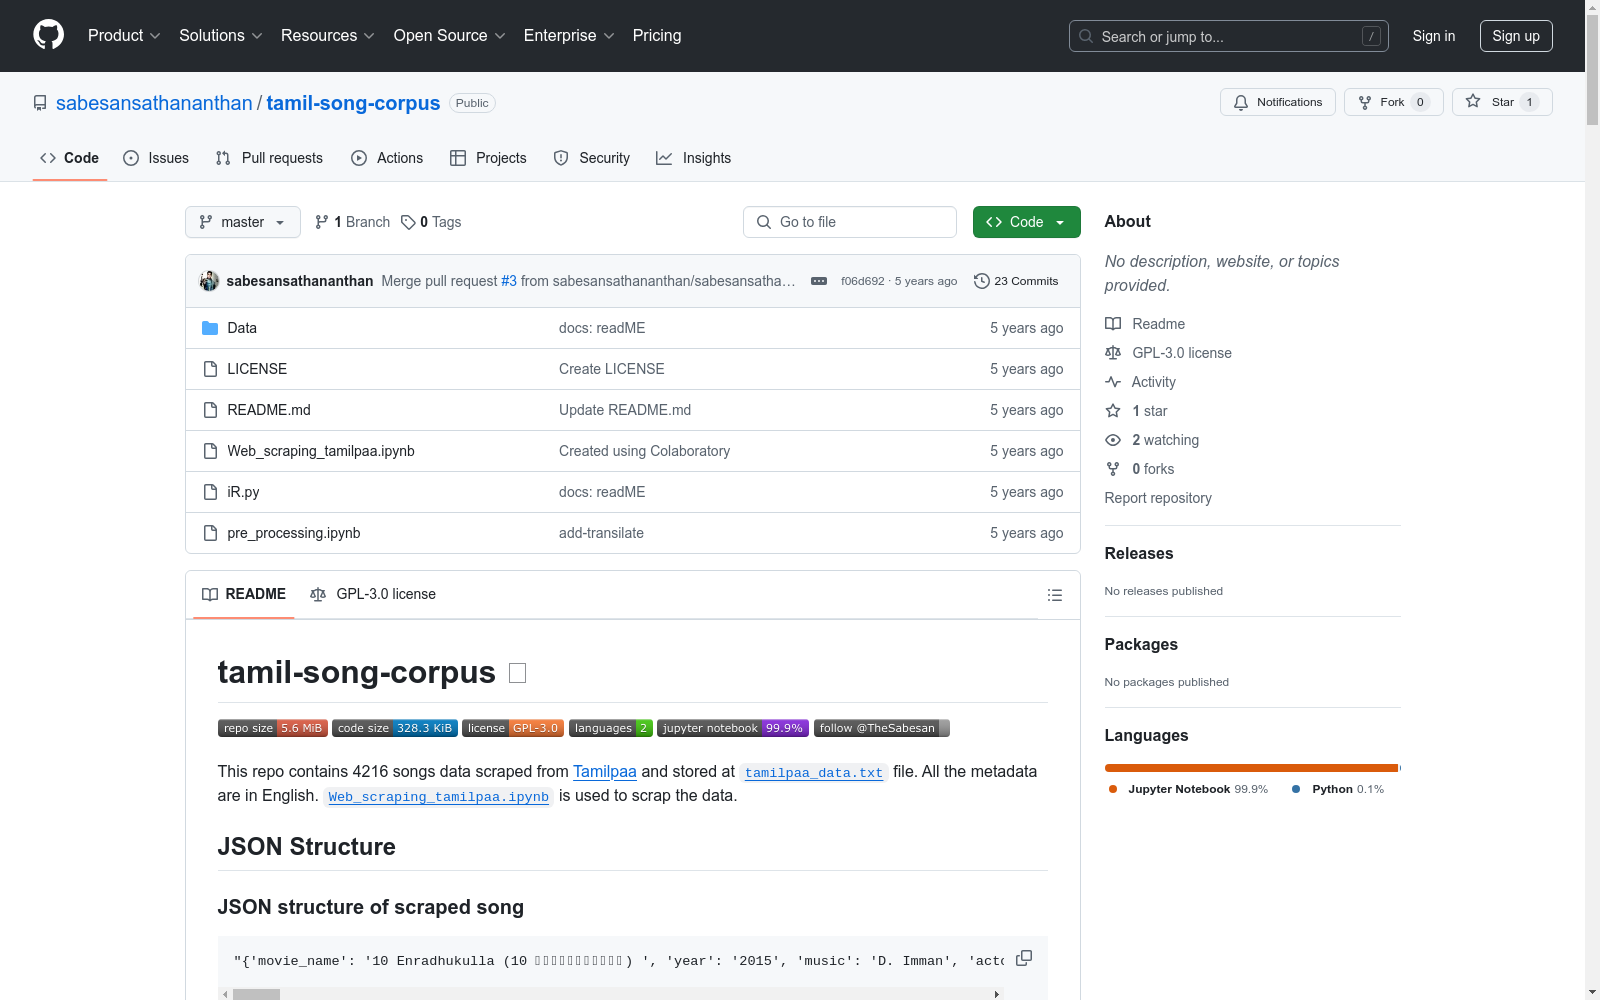Viewport: 1600px width, 1000px height.
Task: Open the Web_scraping_tamilpaa.ipynb README link
Action: pos(438,797)
